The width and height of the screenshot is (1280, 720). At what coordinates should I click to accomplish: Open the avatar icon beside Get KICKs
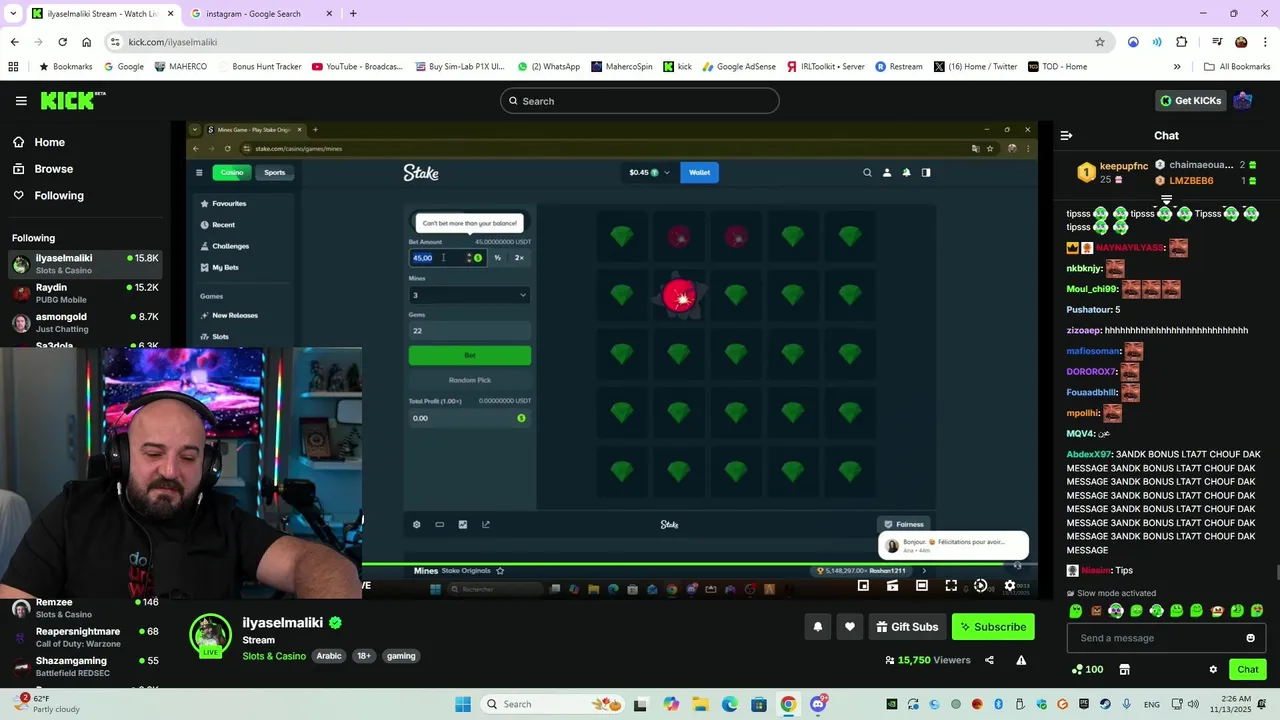tap(1243, 100)
